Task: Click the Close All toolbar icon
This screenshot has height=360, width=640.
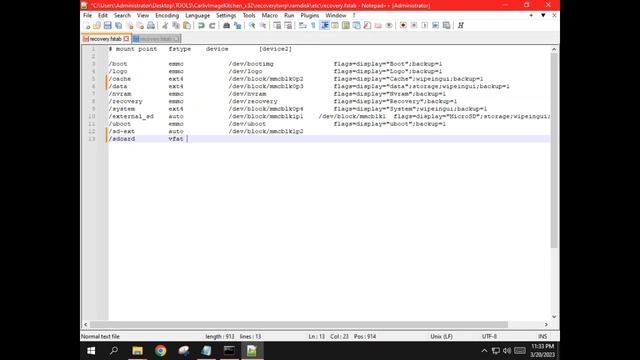Action: [x=140, y=25]
